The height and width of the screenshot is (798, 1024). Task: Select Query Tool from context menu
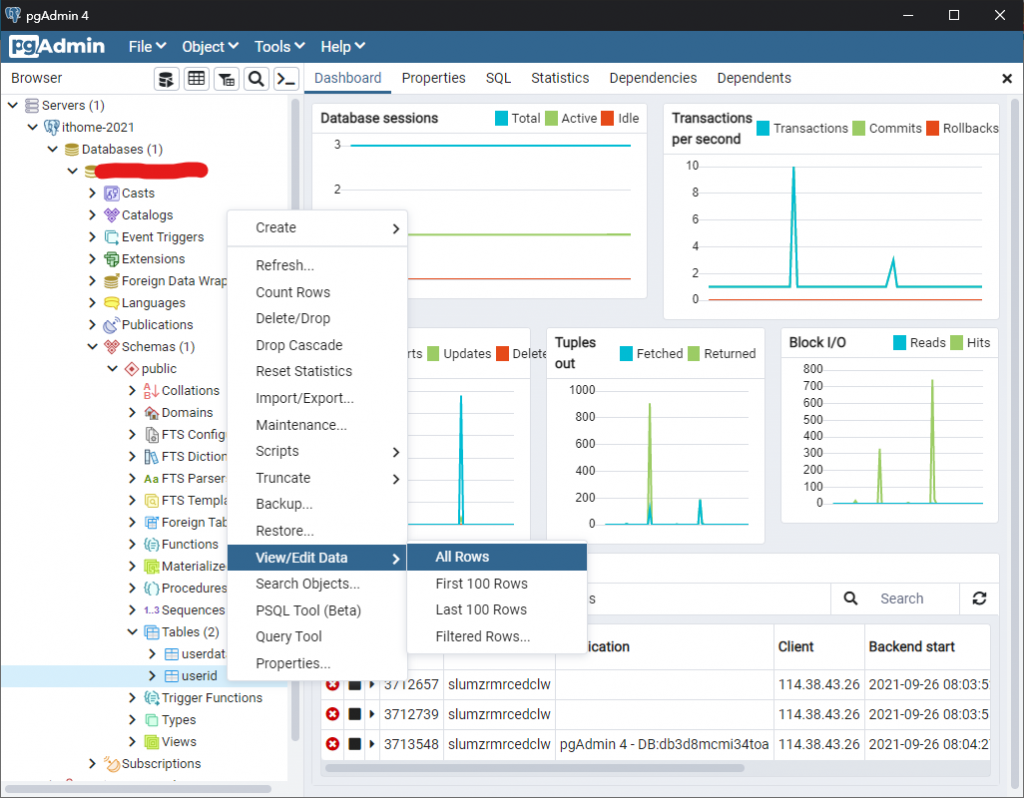317,637
